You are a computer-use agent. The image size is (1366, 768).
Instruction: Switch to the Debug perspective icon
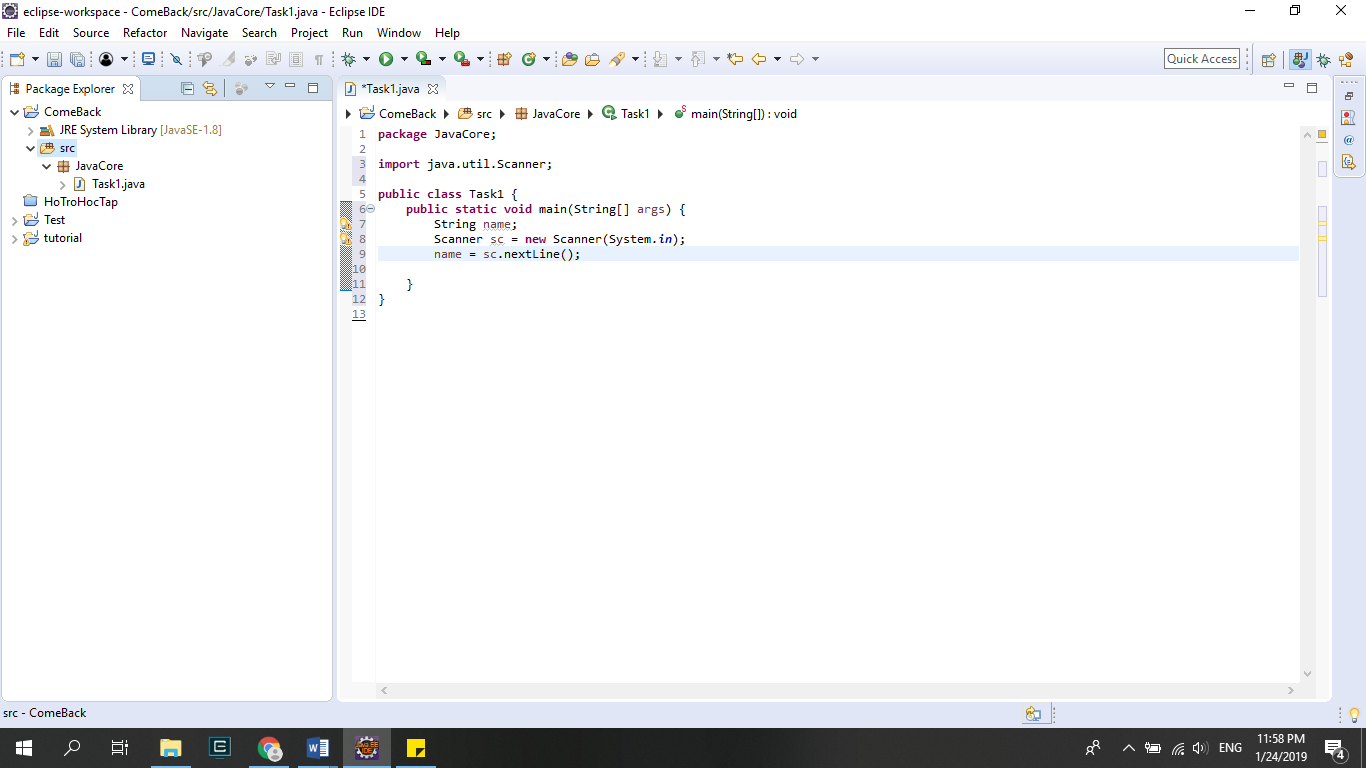1324,60
